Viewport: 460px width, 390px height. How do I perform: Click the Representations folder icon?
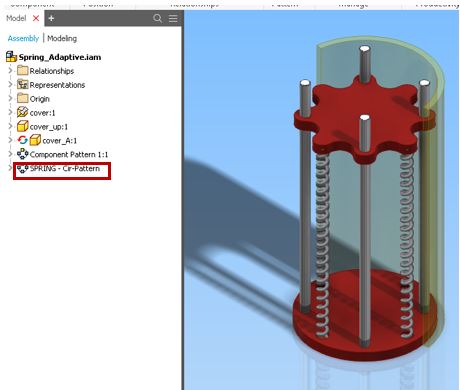tap(22, 84)
